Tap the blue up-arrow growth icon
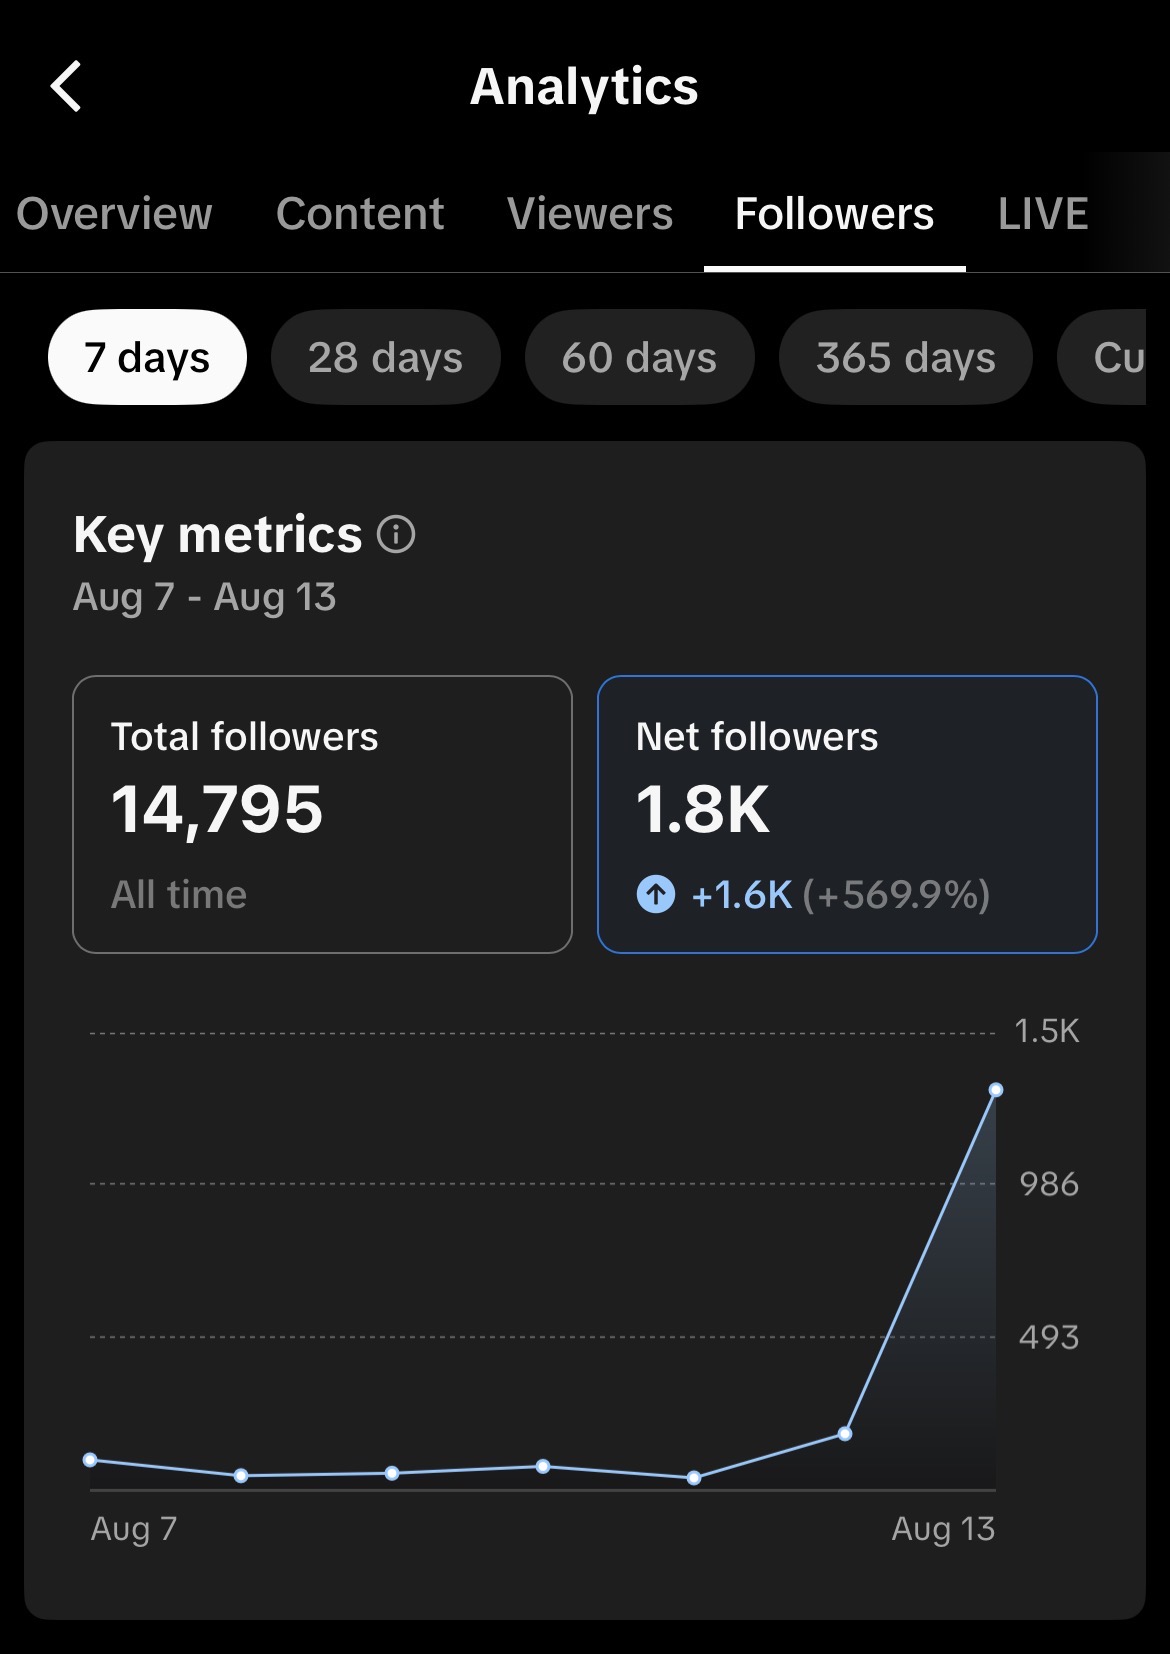The image size is (1170, 1654). click(x=656, y=894)
